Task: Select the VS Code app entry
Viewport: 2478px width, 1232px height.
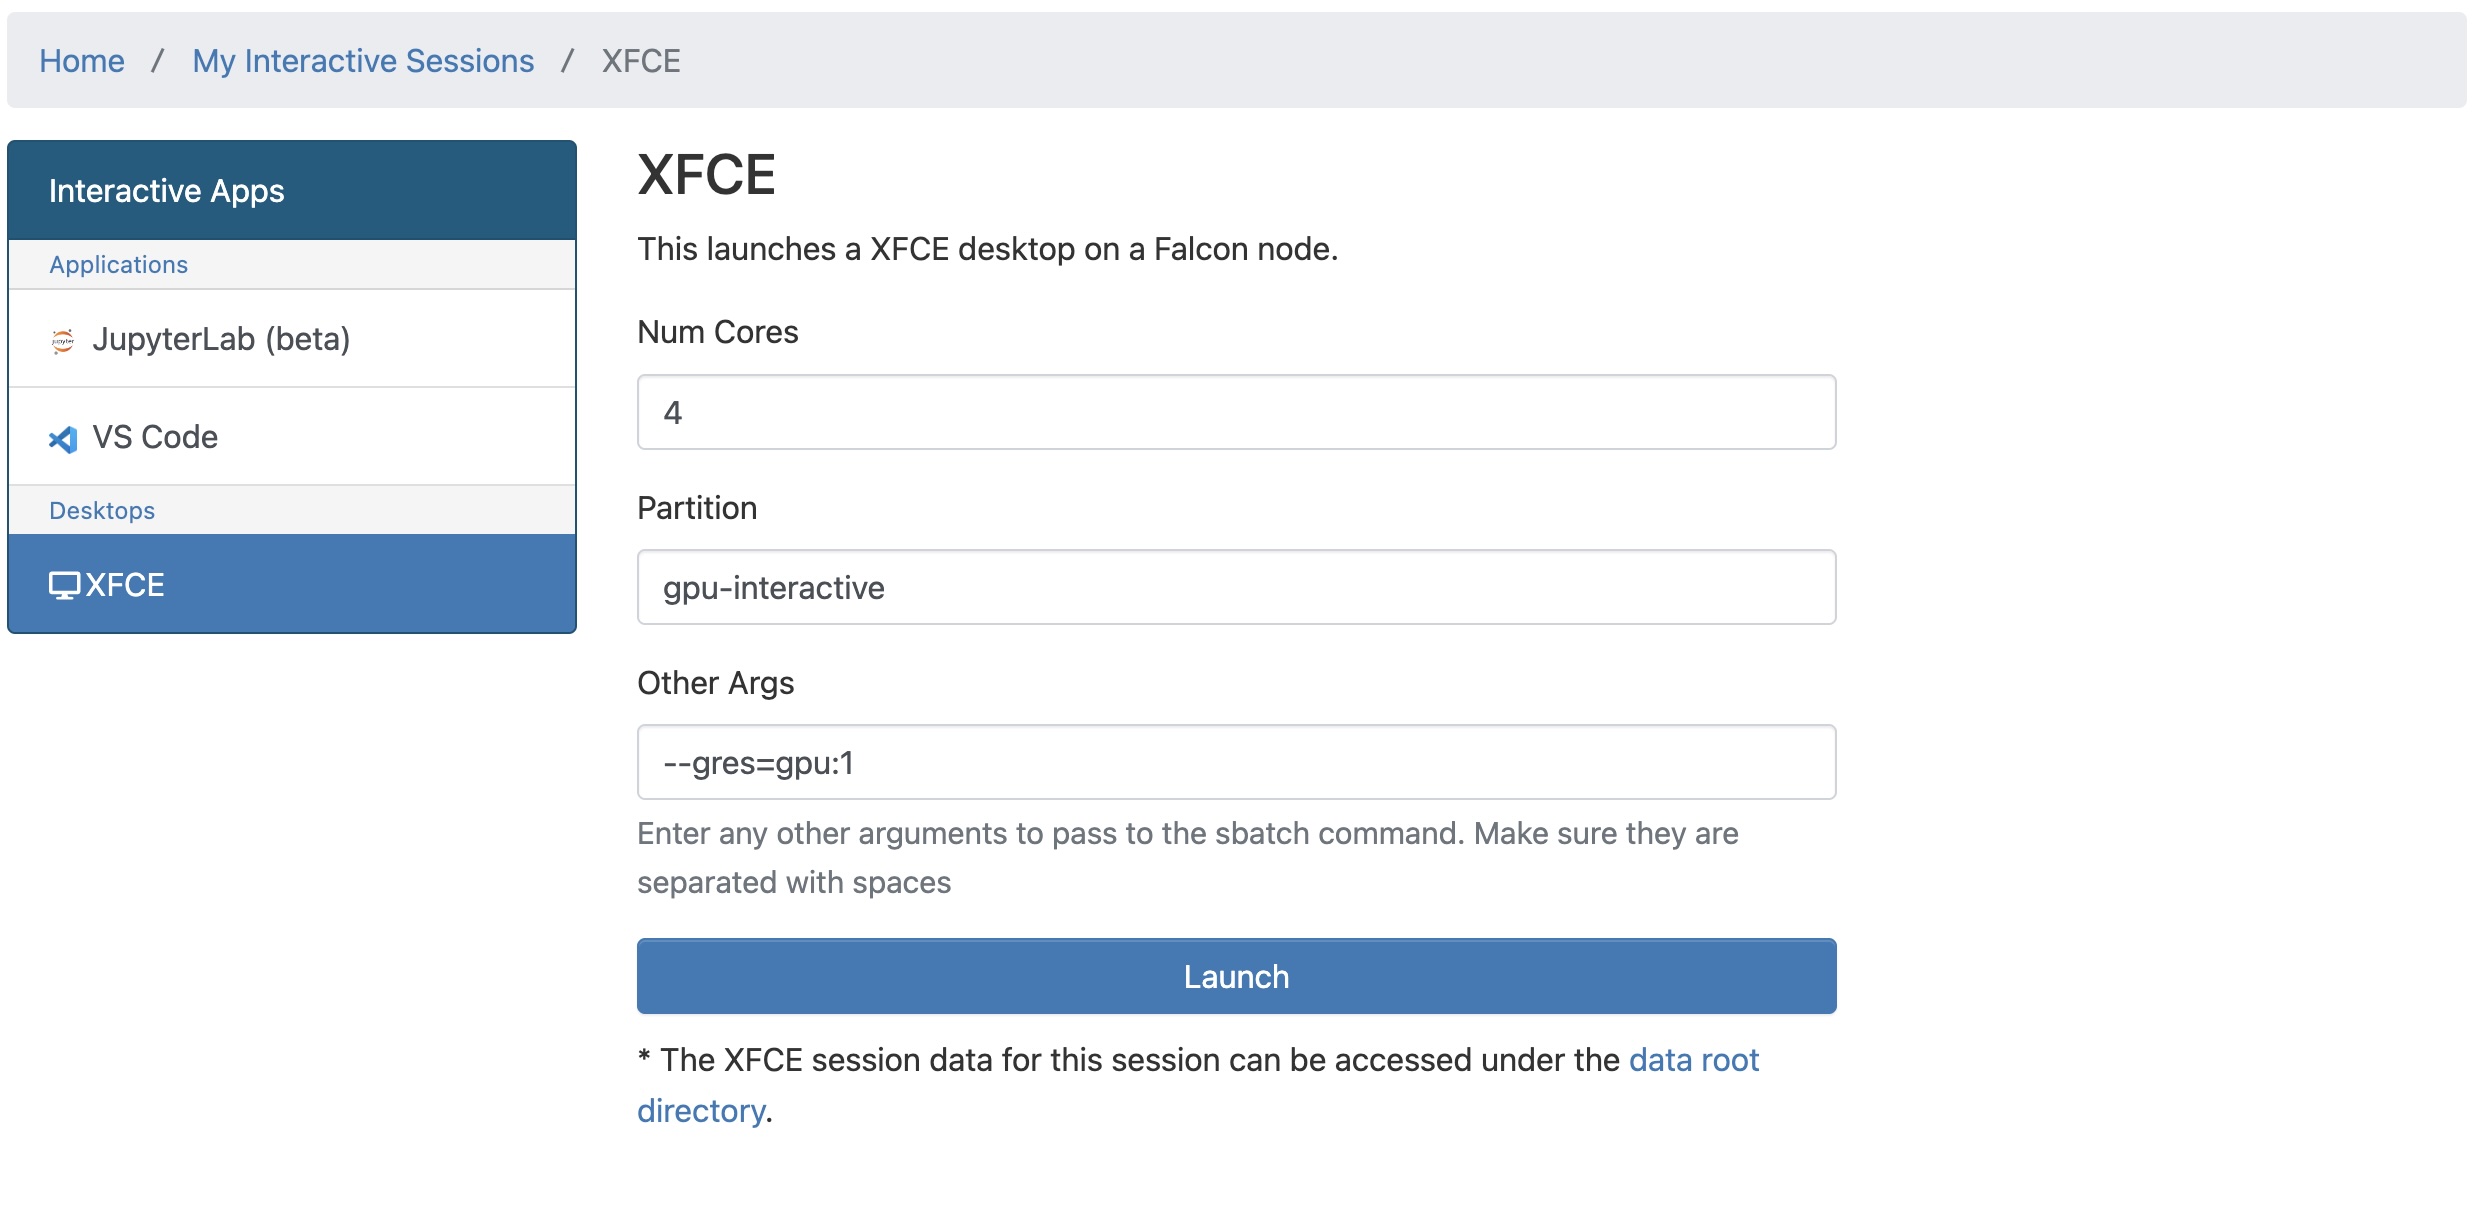Action: coord(155,437)
